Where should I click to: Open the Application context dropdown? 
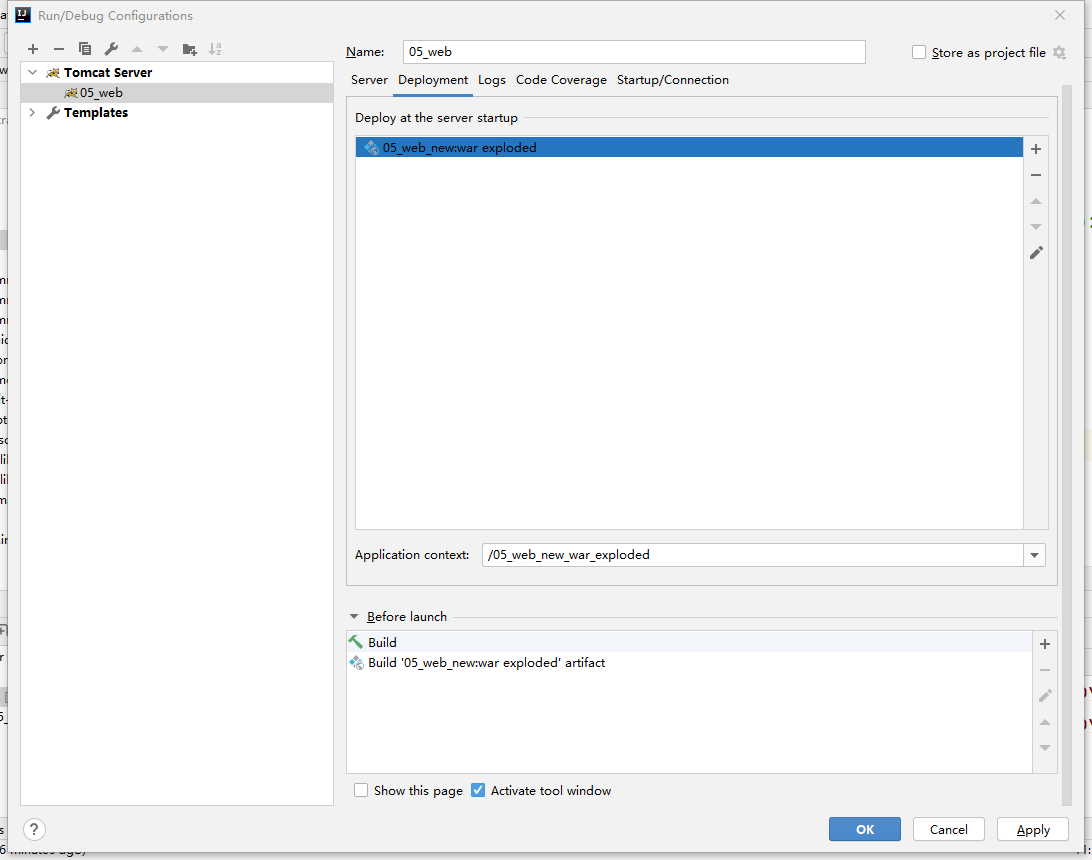[1035, 555]
